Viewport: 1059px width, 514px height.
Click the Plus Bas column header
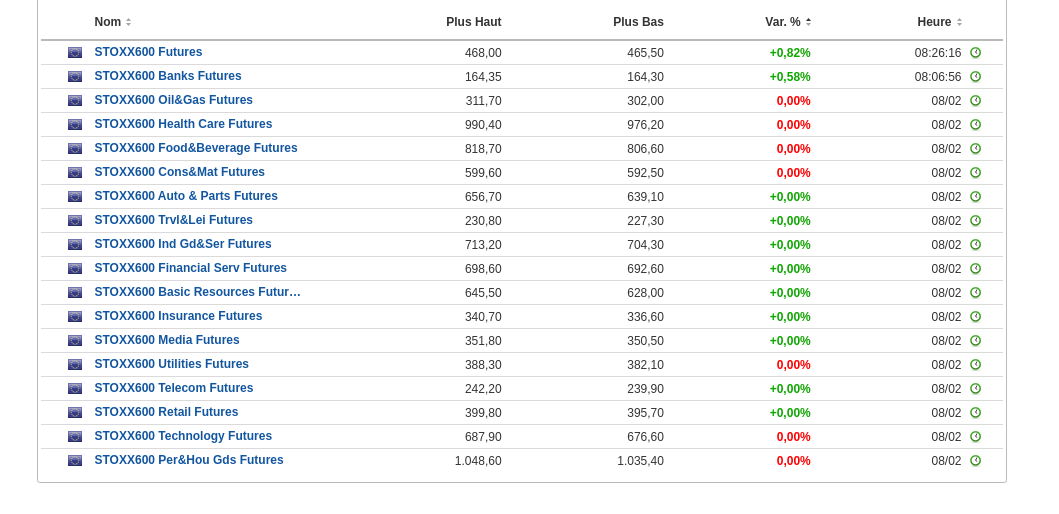(x=638, y=22)
